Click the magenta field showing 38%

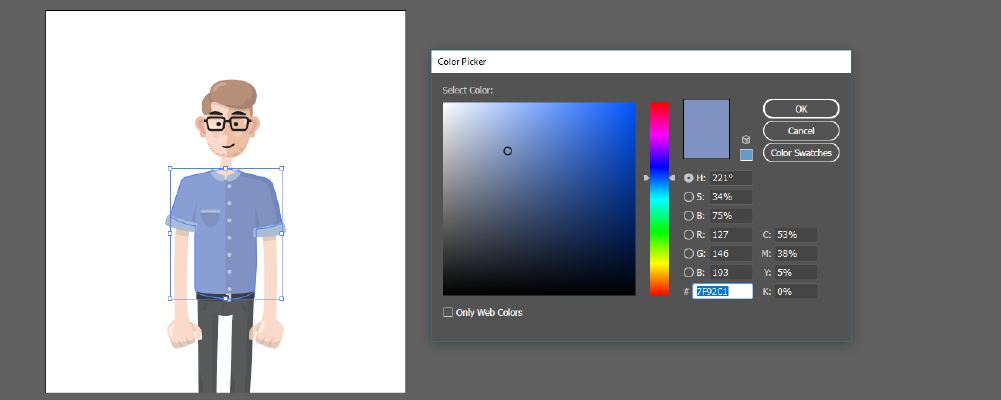click(795, 253)
